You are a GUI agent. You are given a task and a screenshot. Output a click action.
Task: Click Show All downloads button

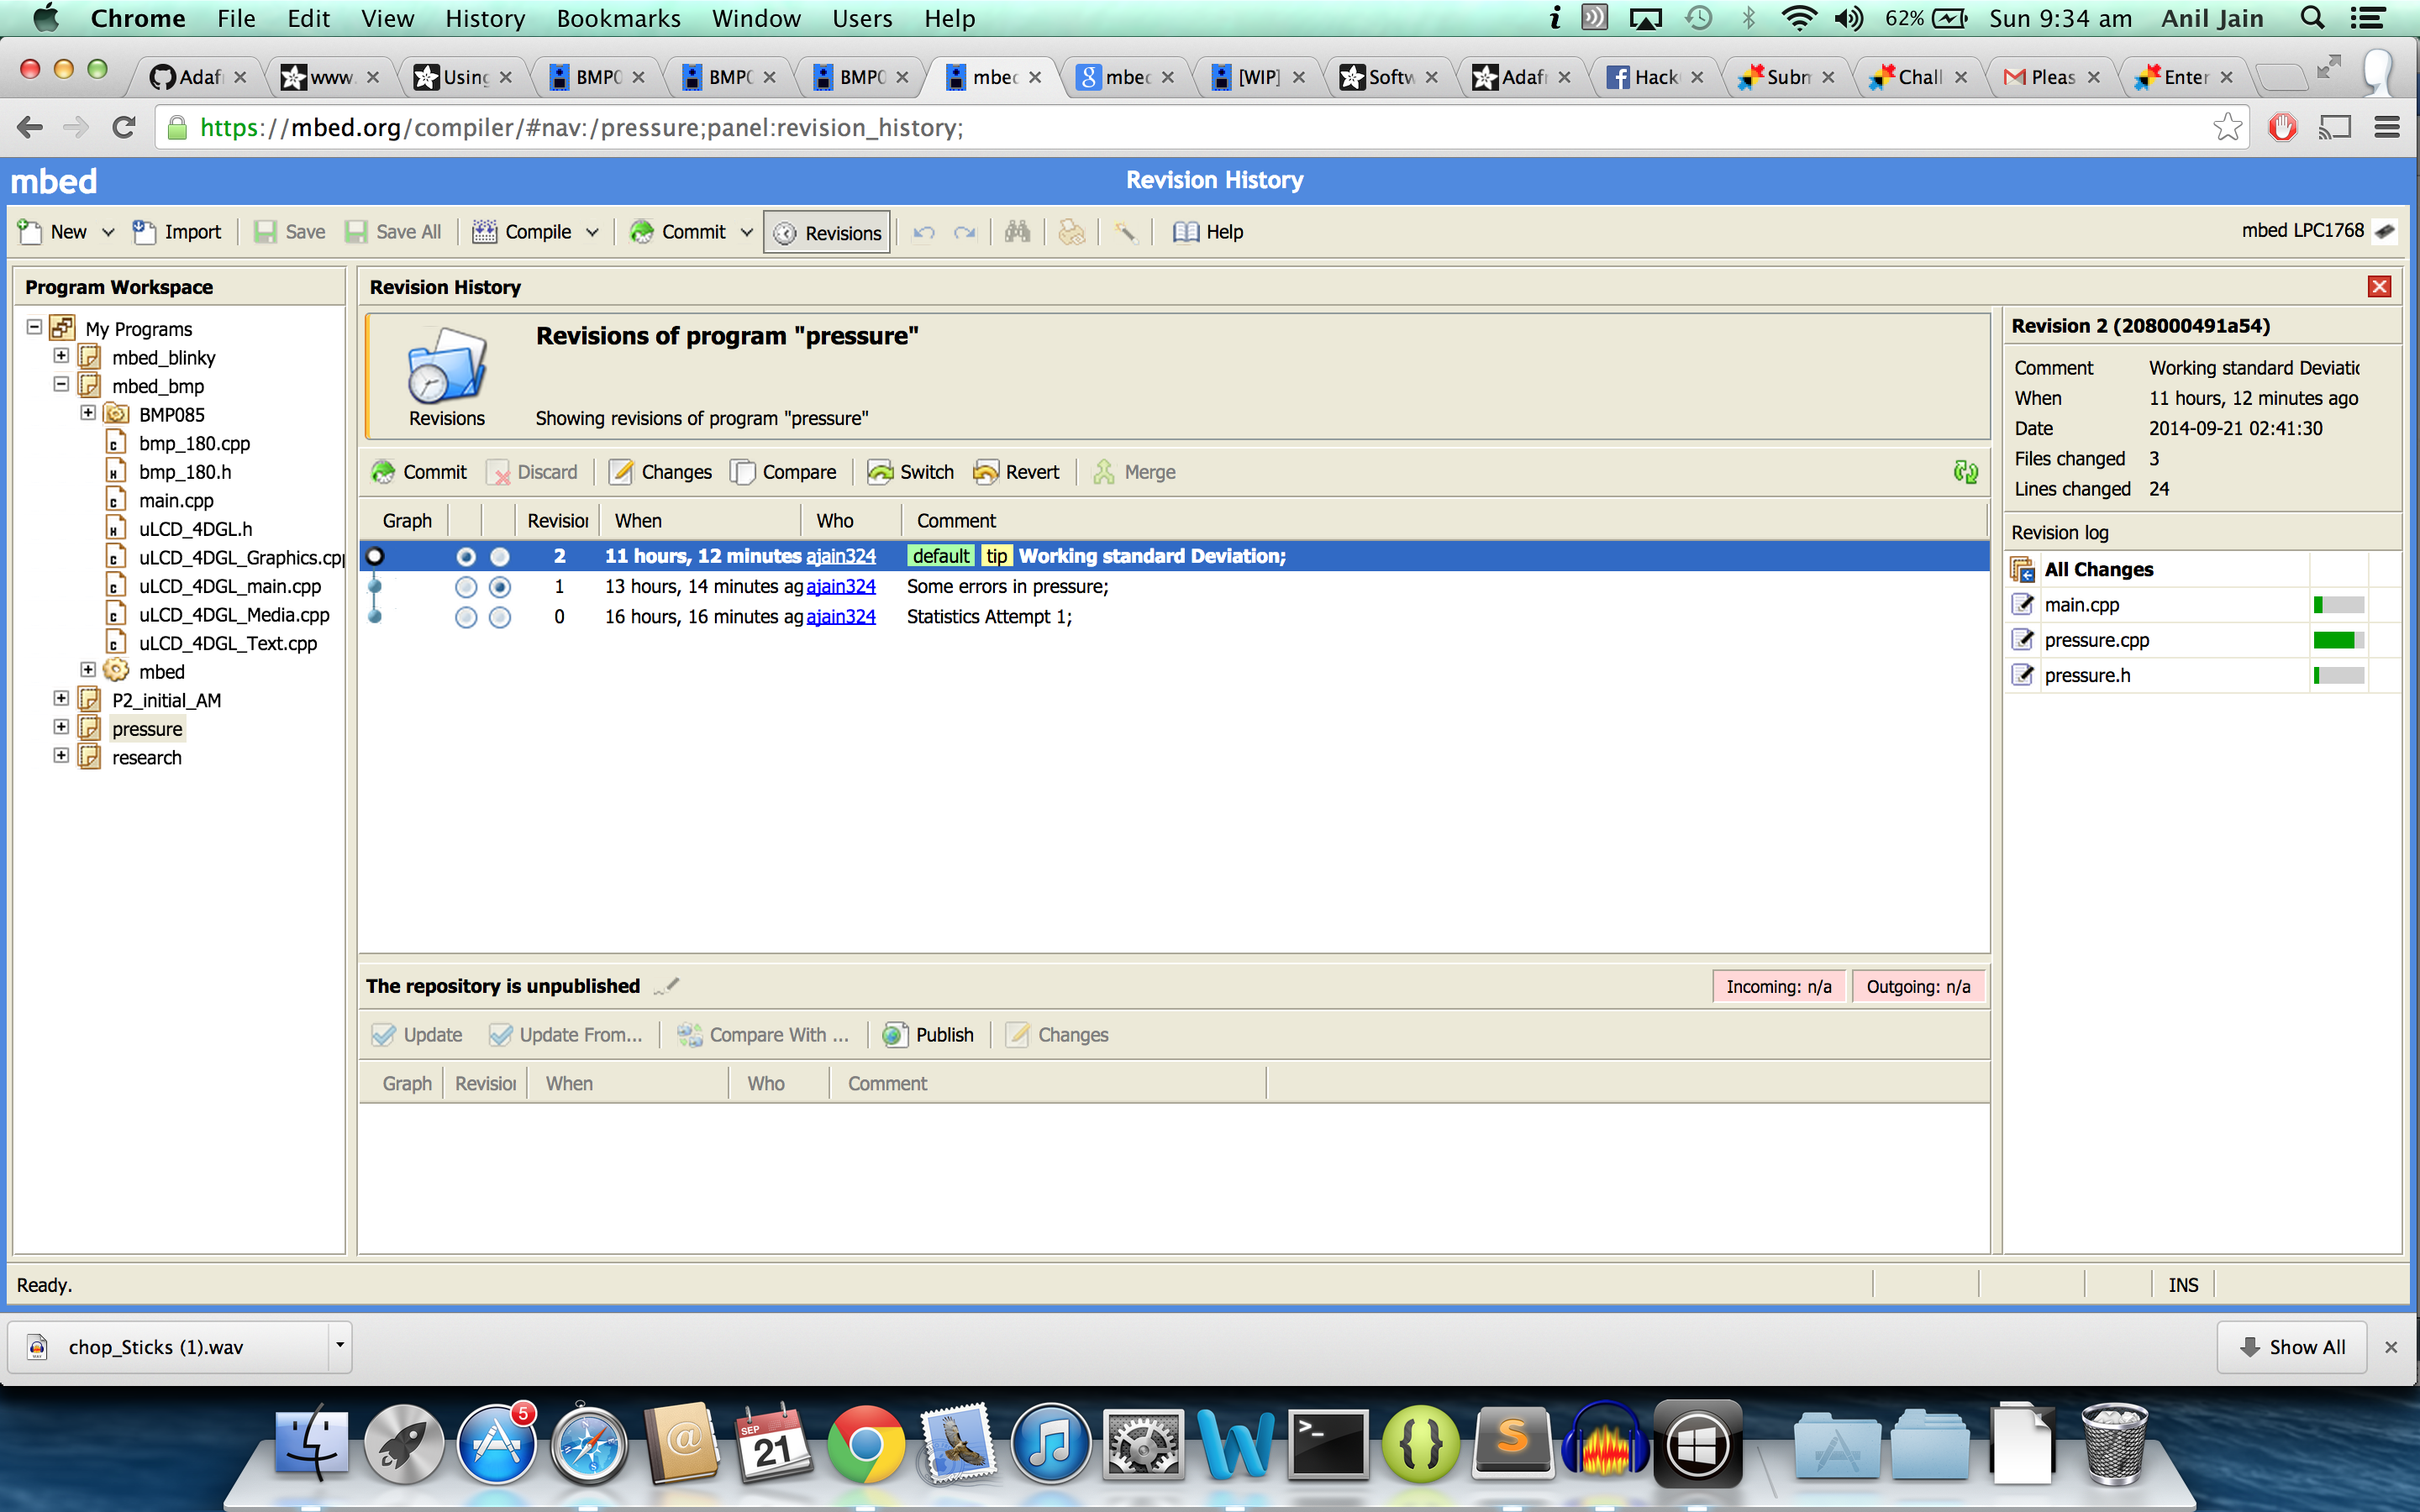click(2291, 1347)
